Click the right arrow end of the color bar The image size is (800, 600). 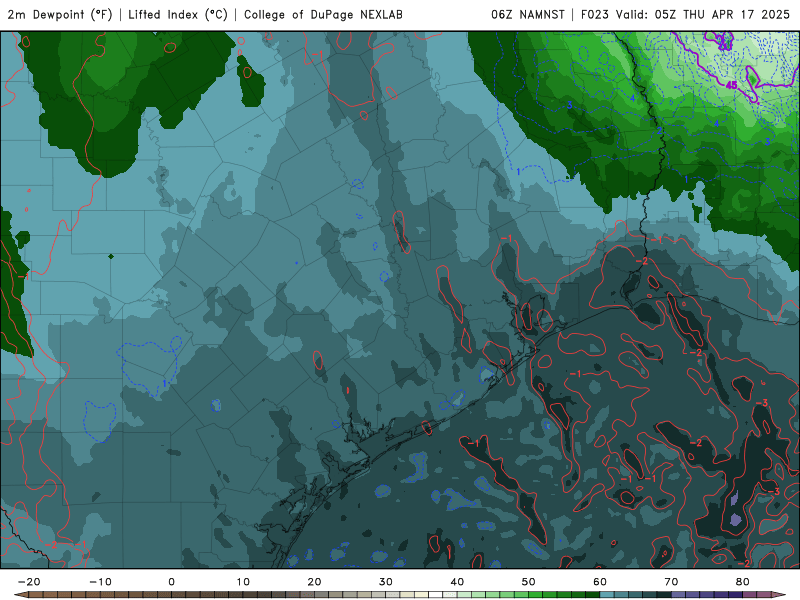[x=779, y=594]
